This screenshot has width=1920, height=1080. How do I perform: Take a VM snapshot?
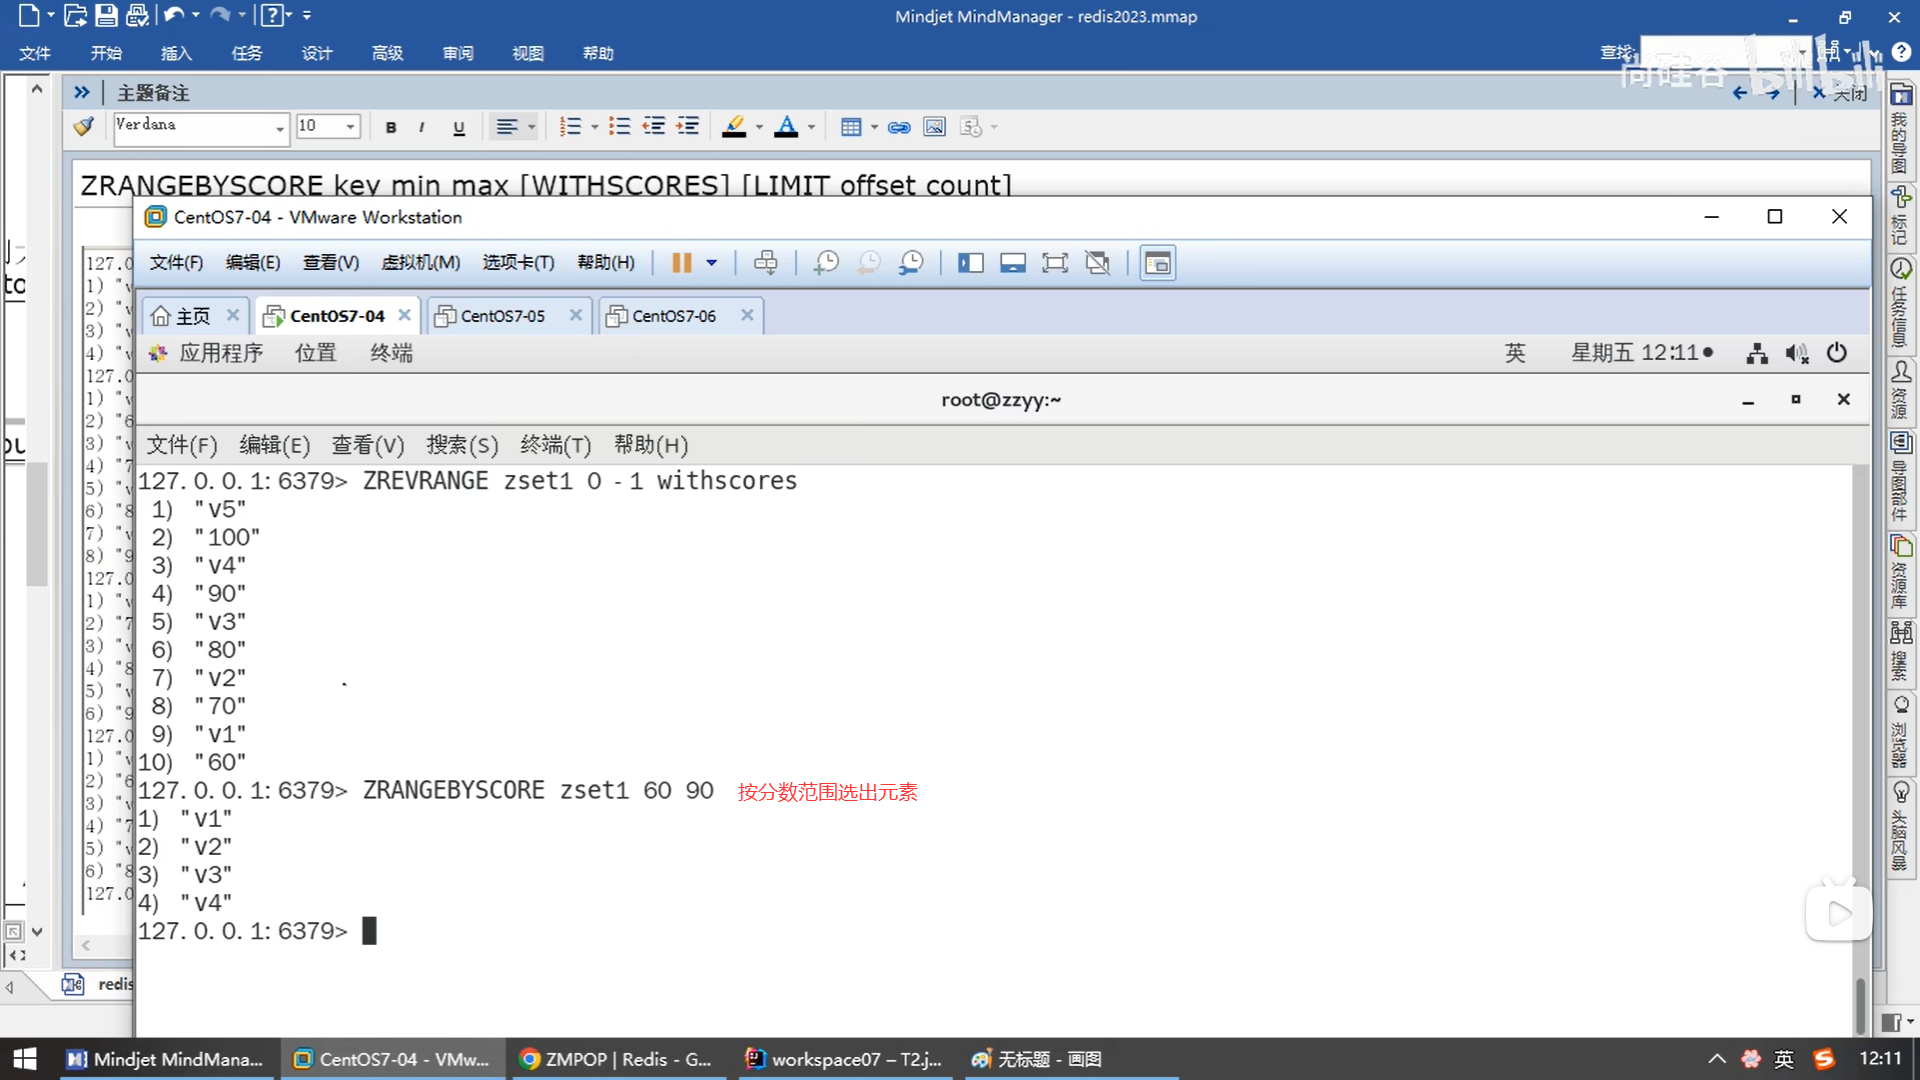coord(826,263)
